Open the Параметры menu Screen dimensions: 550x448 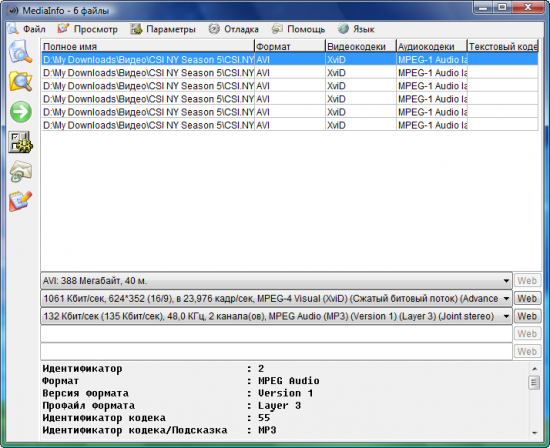coord(163,29)
